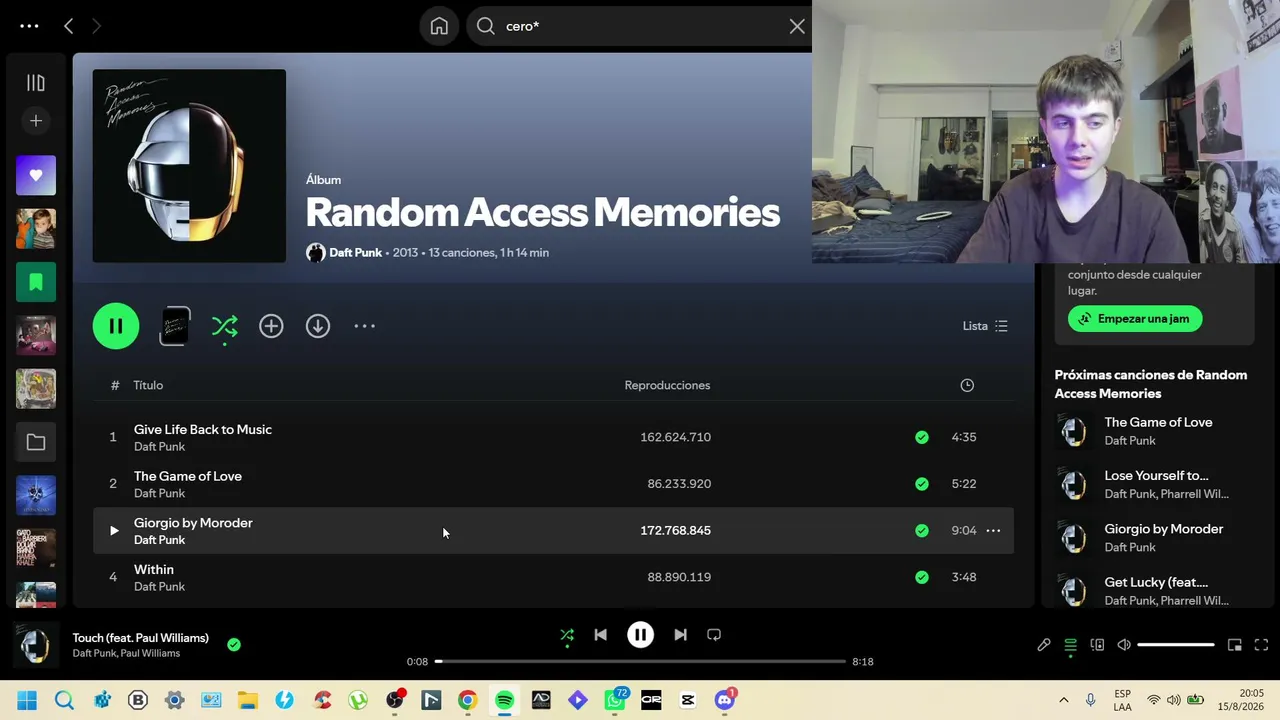This screenshot has width=1280, height=720.
Task: Seek within the song on the progress bar
Action: point(640,662)
